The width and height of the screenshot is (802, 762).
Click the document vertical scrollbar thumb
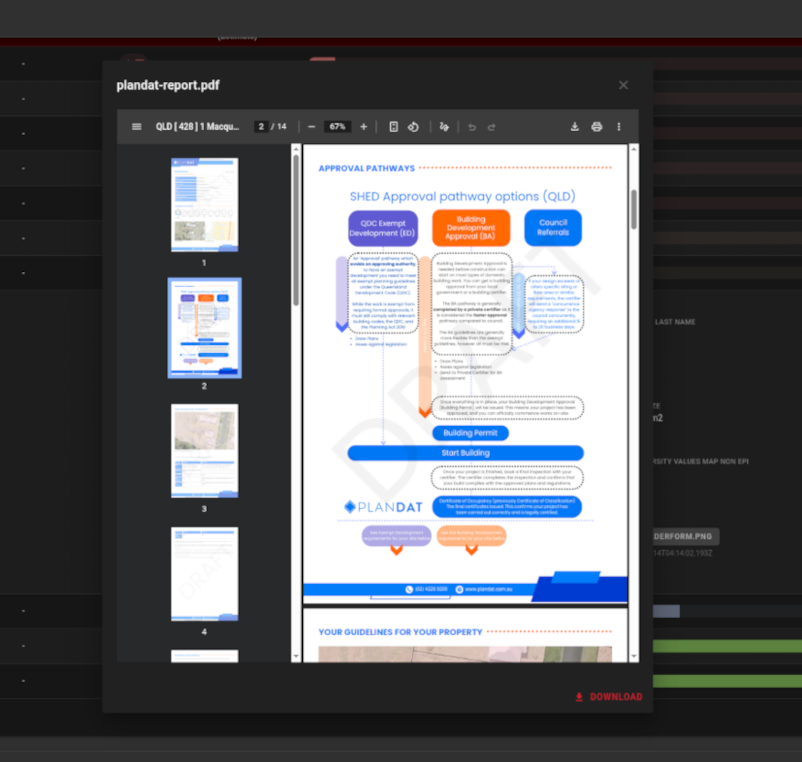click(634, 210)
